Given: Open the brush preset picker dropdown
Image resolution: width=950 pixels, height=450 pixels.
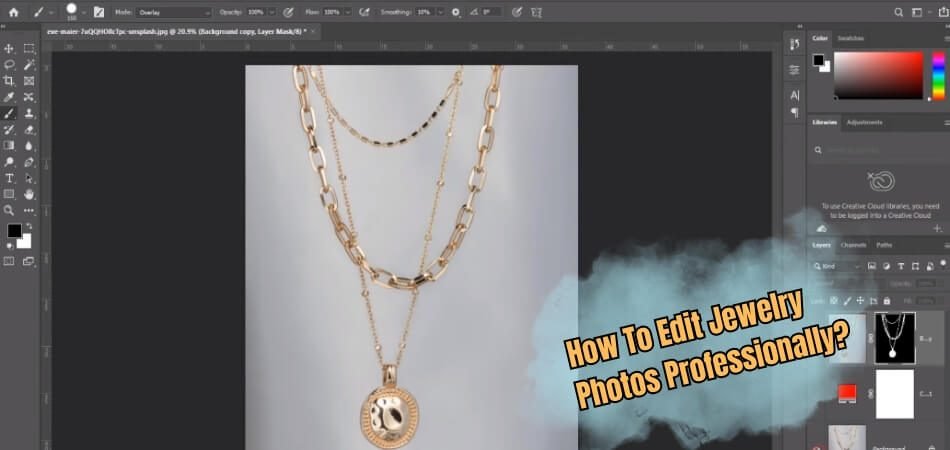Looking at the screenshot, I should click(x=84, y=12).
